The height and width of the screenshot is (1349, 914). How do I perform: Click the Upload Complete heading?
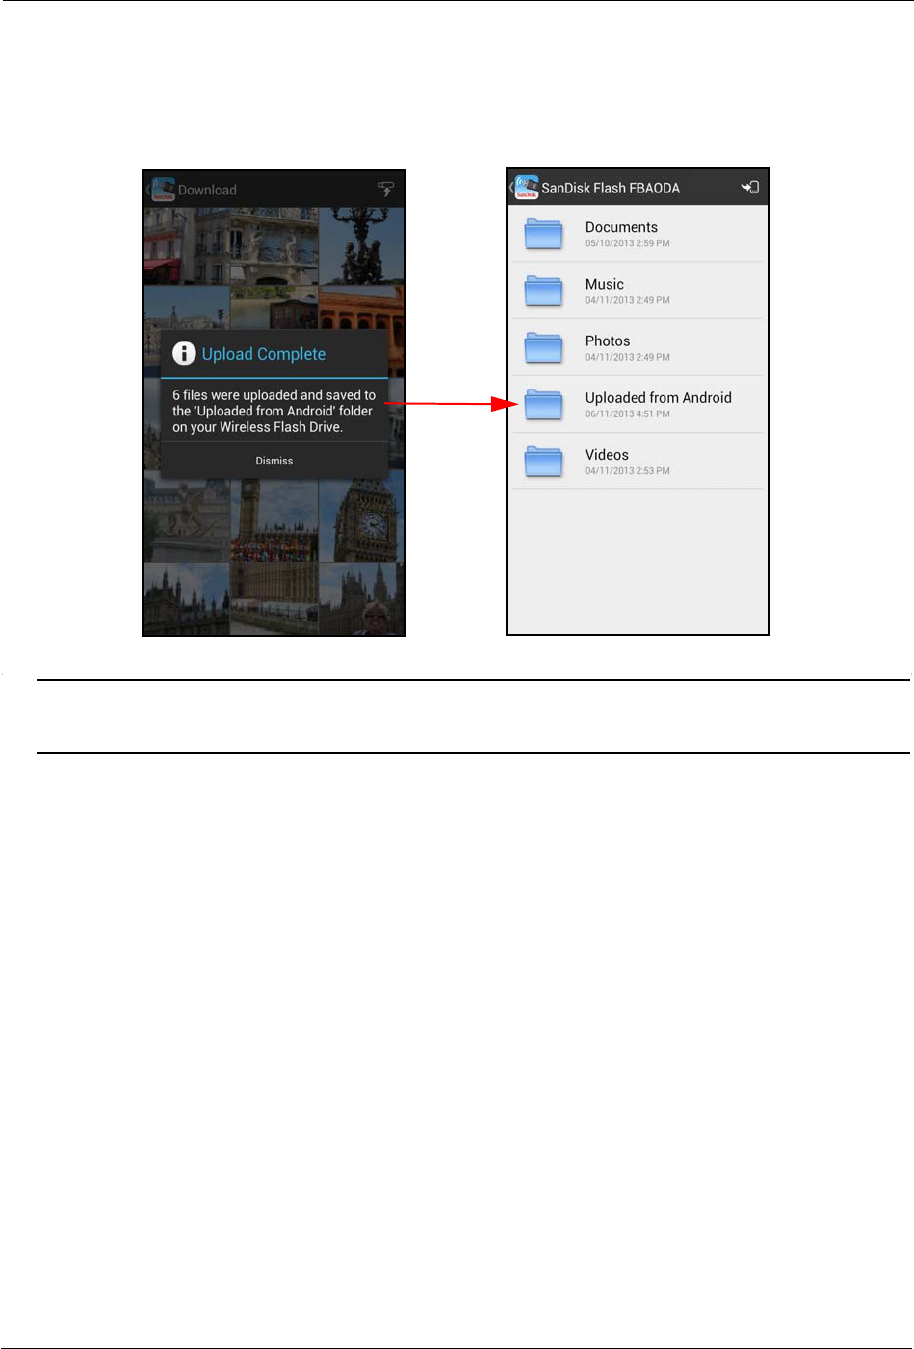pyautogui.click(x=264, y=354)
